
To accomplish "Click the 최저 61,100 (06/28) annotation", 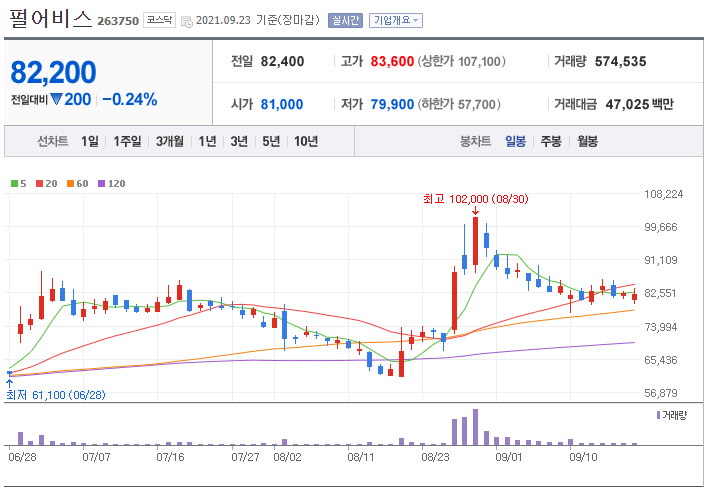I will [56, 395].
